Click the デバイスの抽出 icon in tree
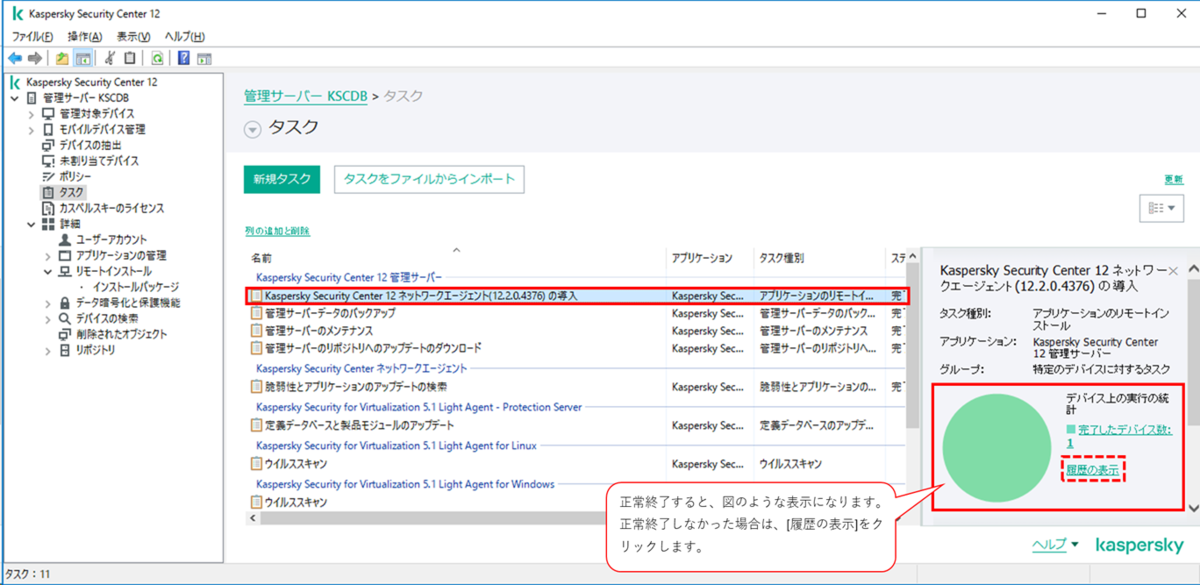The image size is (1200, 585). tap(48, 145)
